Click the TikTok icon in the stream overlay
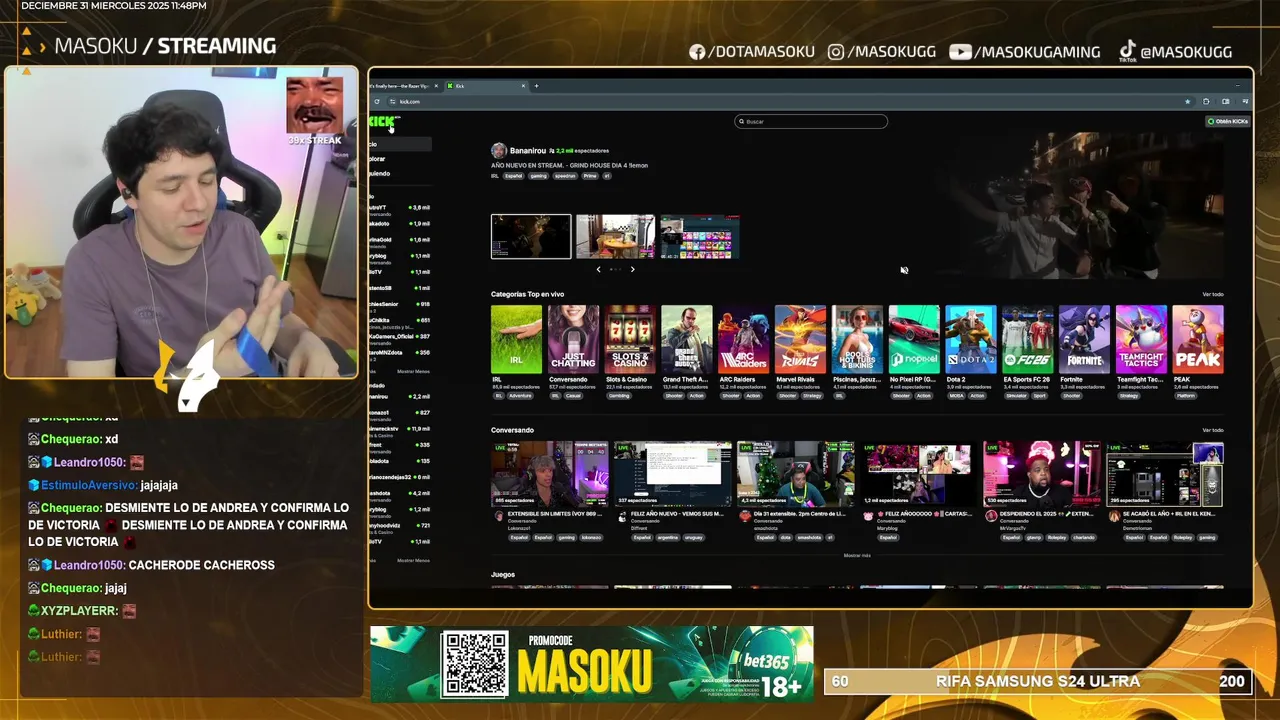Image resolution: width=1280 pixels, height=720 pixels. (x=1126, y=50)
